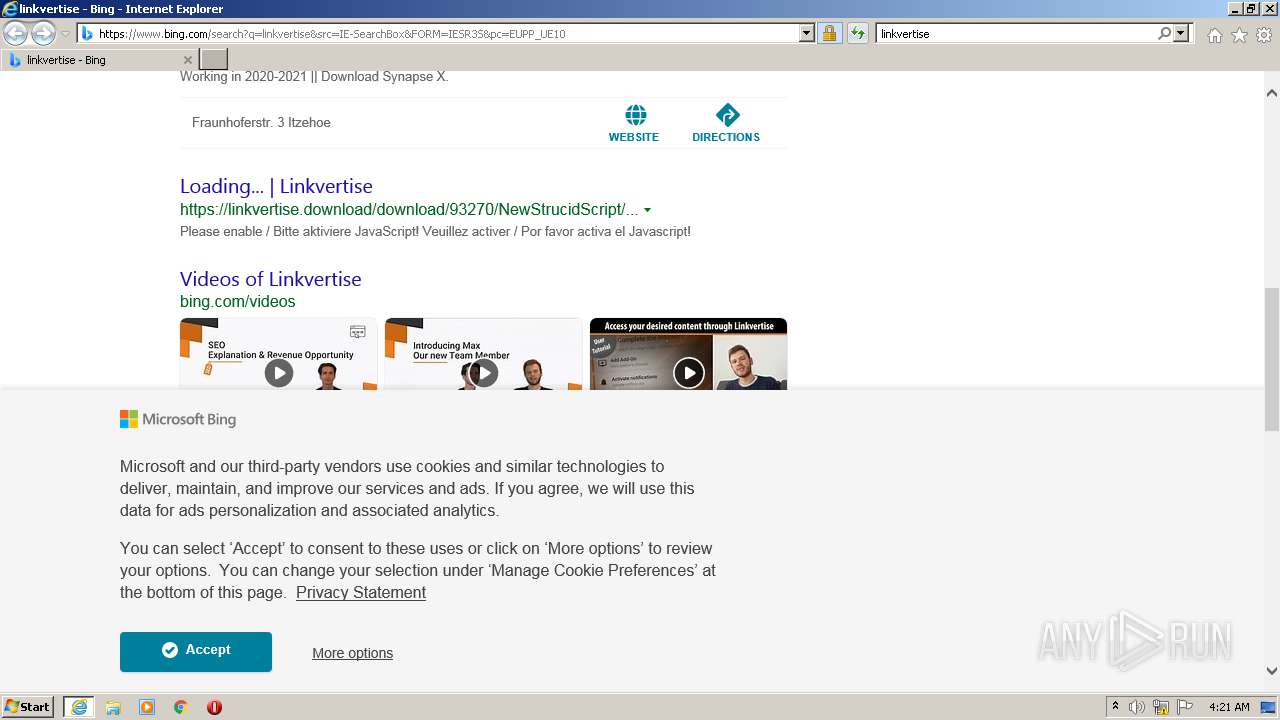1280x720 pixels.
Task: Run search with the magnifier icon
Action: point(1164,33)
